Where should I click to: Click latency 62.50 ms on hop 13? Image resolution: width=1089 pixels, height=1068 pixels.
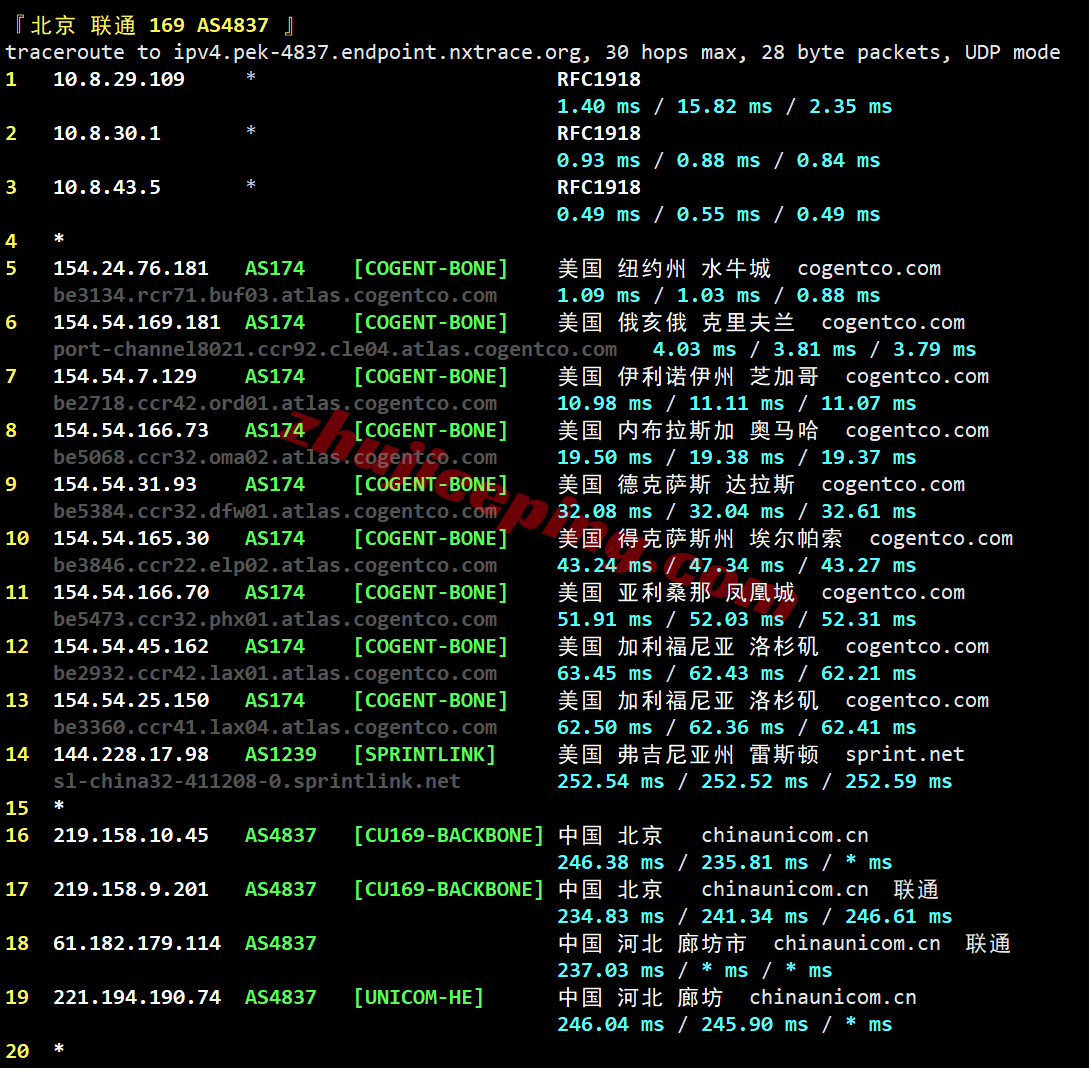(x=604, y=728)
